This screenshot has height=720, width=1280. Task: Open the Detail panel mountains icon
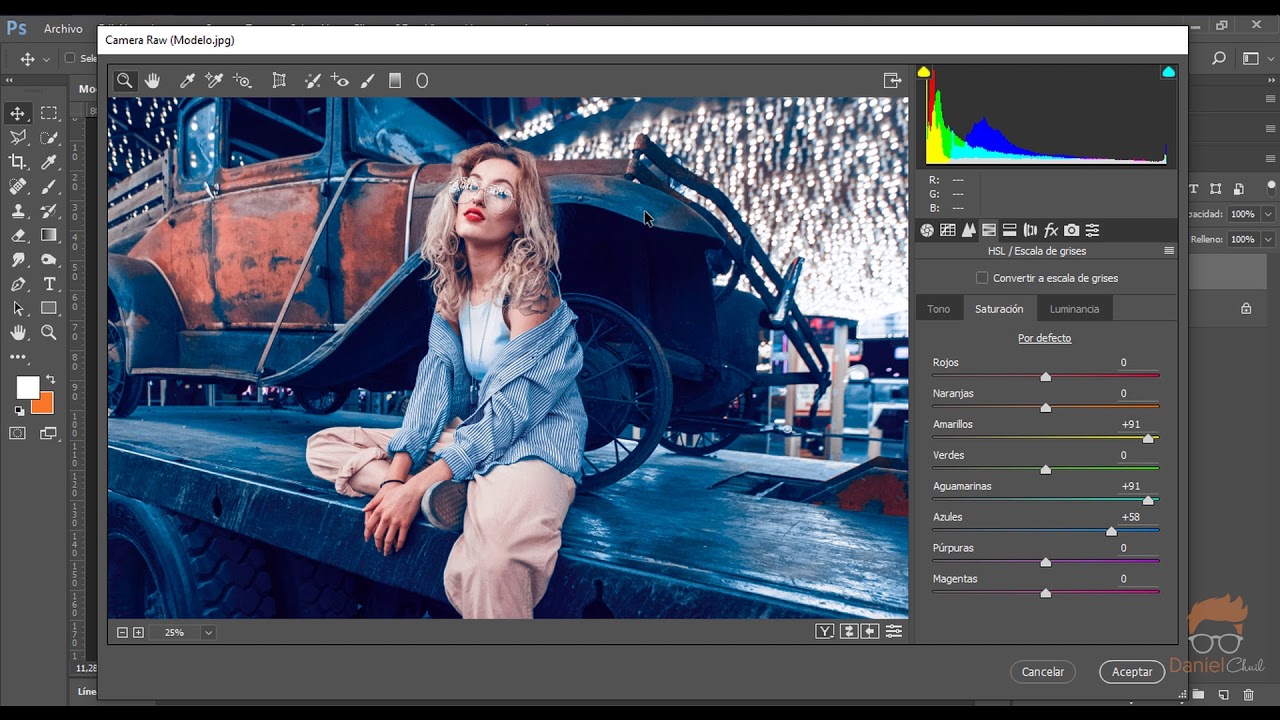[969, 231]
